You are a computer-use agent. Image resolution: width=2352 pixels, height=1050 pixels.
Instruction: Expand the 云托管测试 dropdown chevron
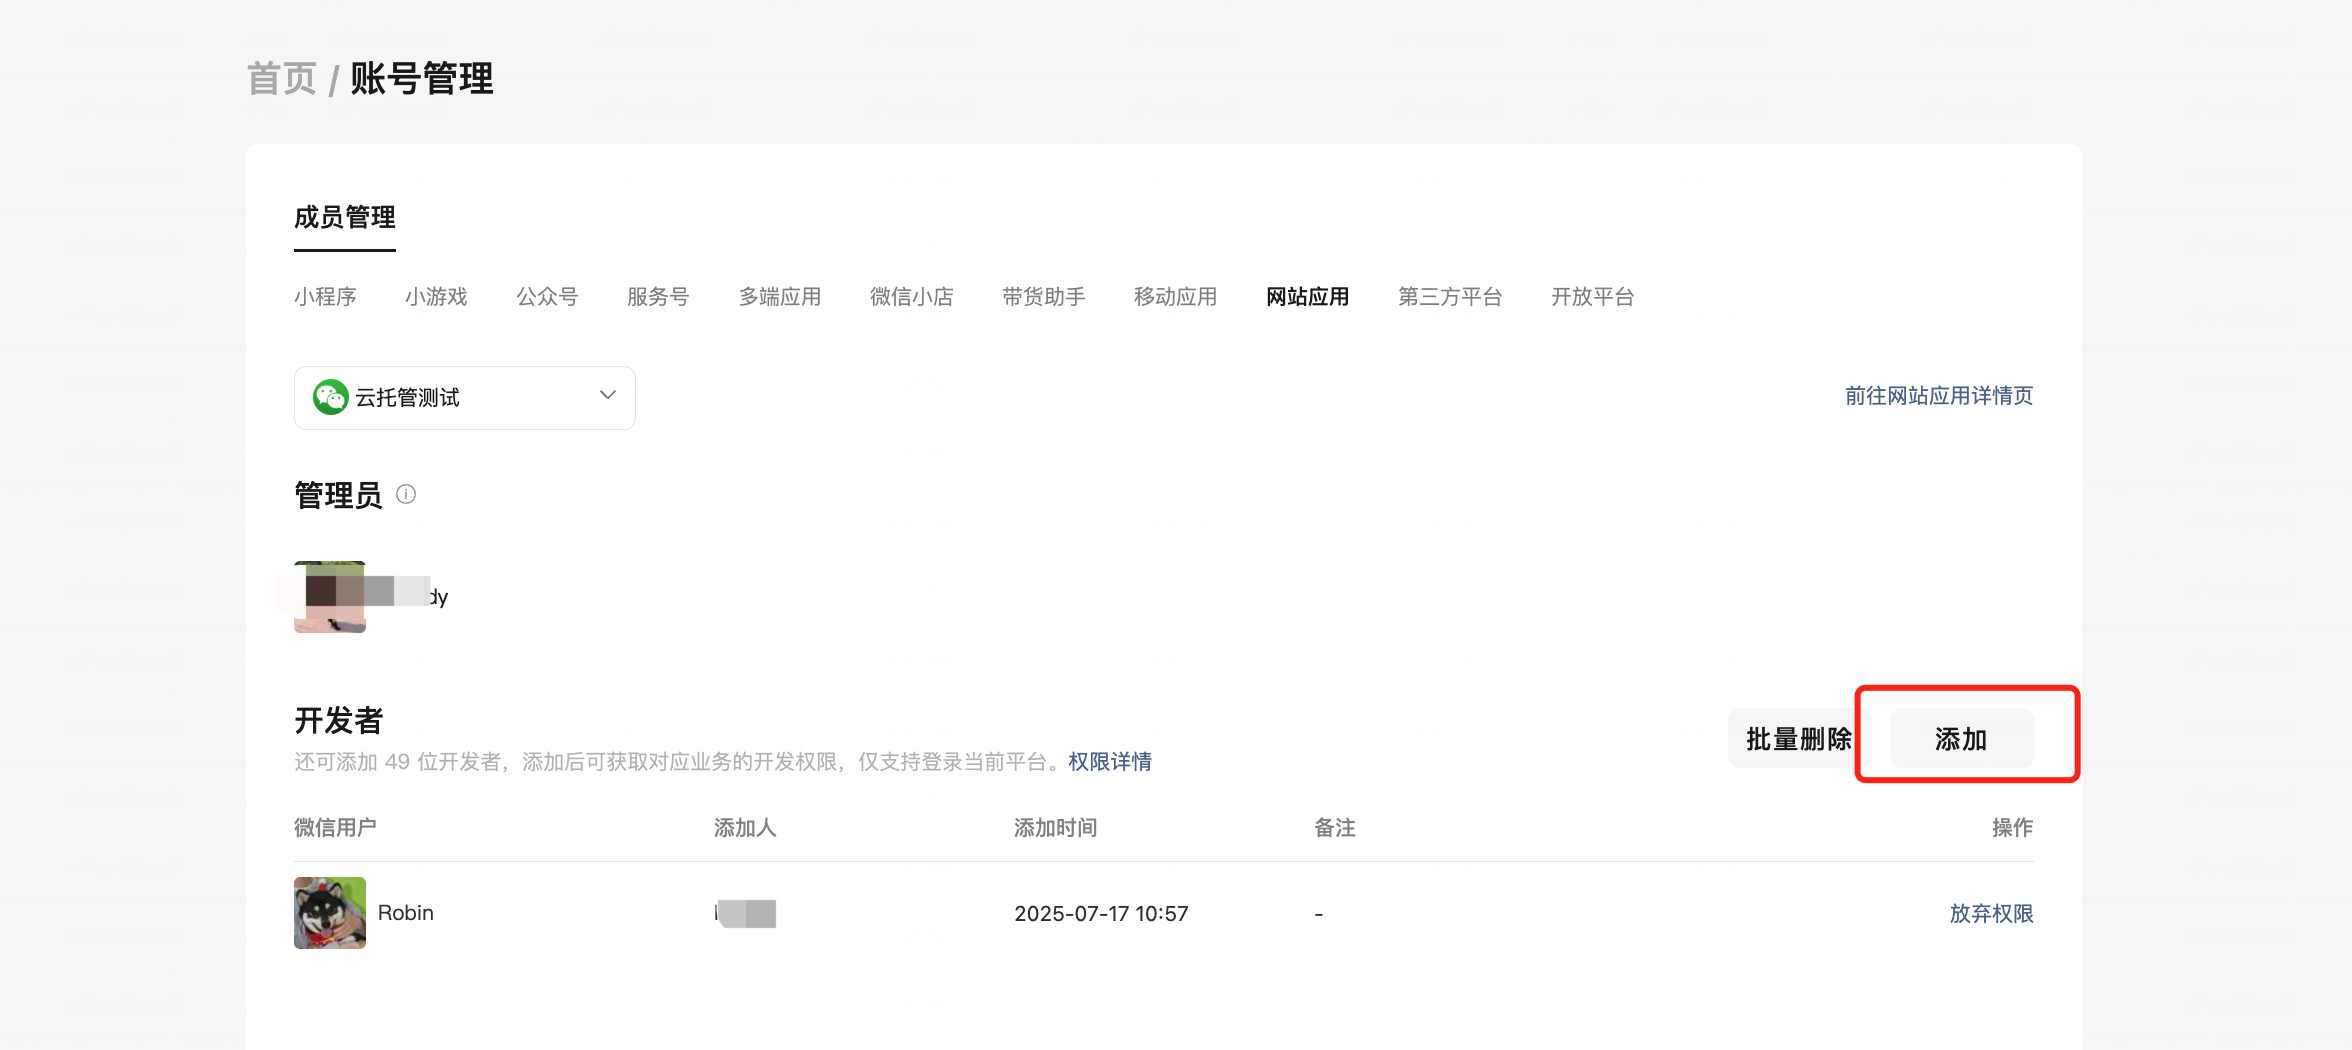coord(607,396)
